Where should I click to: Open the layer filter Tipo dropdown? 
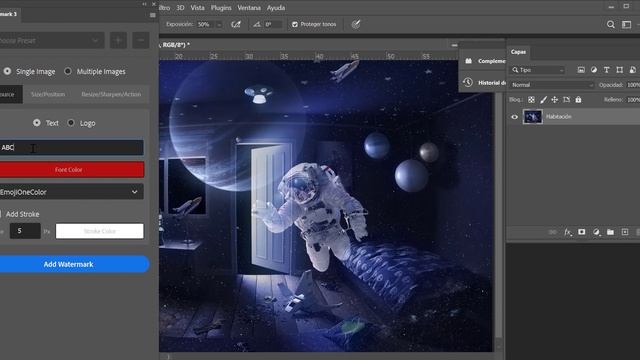(538, 70)
